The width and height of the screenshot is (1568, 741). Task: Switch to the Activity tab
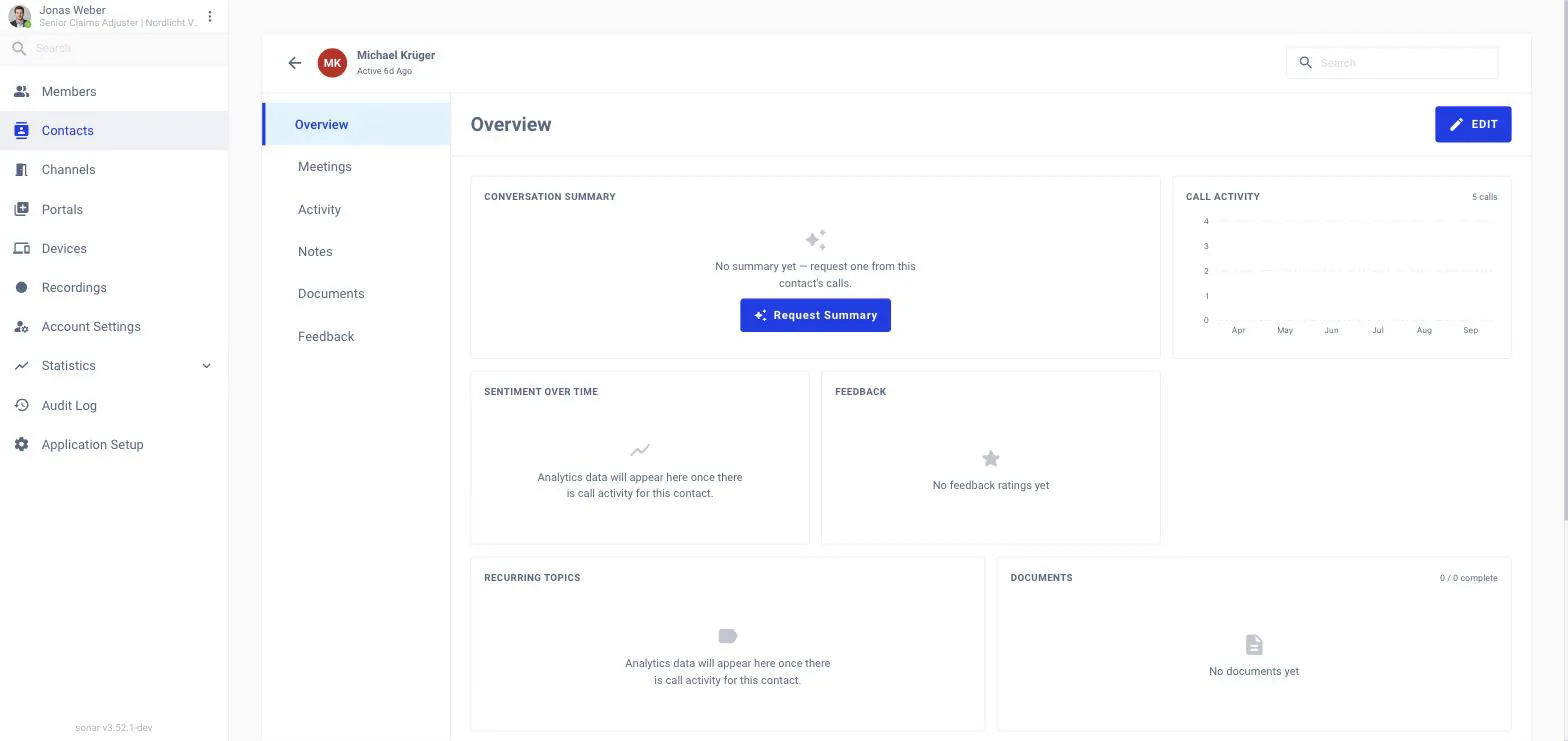[x=357, y=210]
